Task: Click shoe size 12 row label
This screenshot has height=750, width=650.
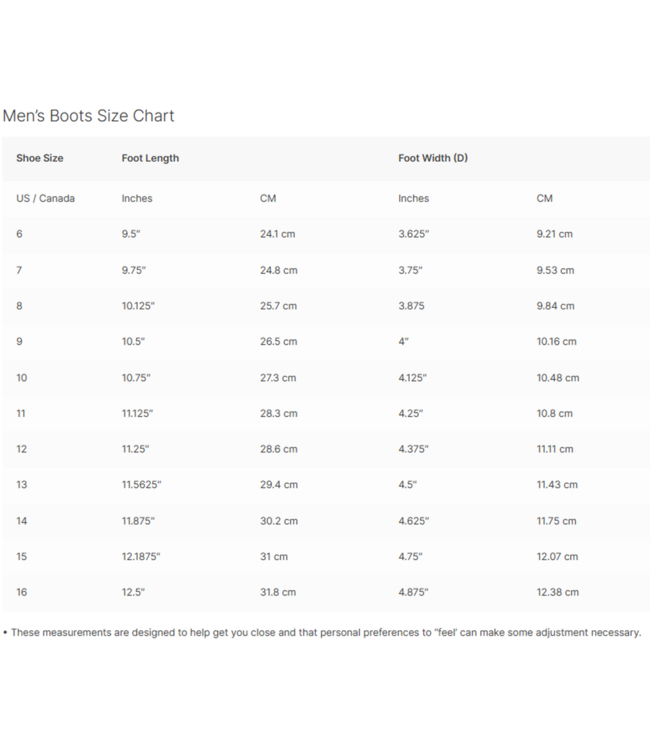Action: click(21, 449)
